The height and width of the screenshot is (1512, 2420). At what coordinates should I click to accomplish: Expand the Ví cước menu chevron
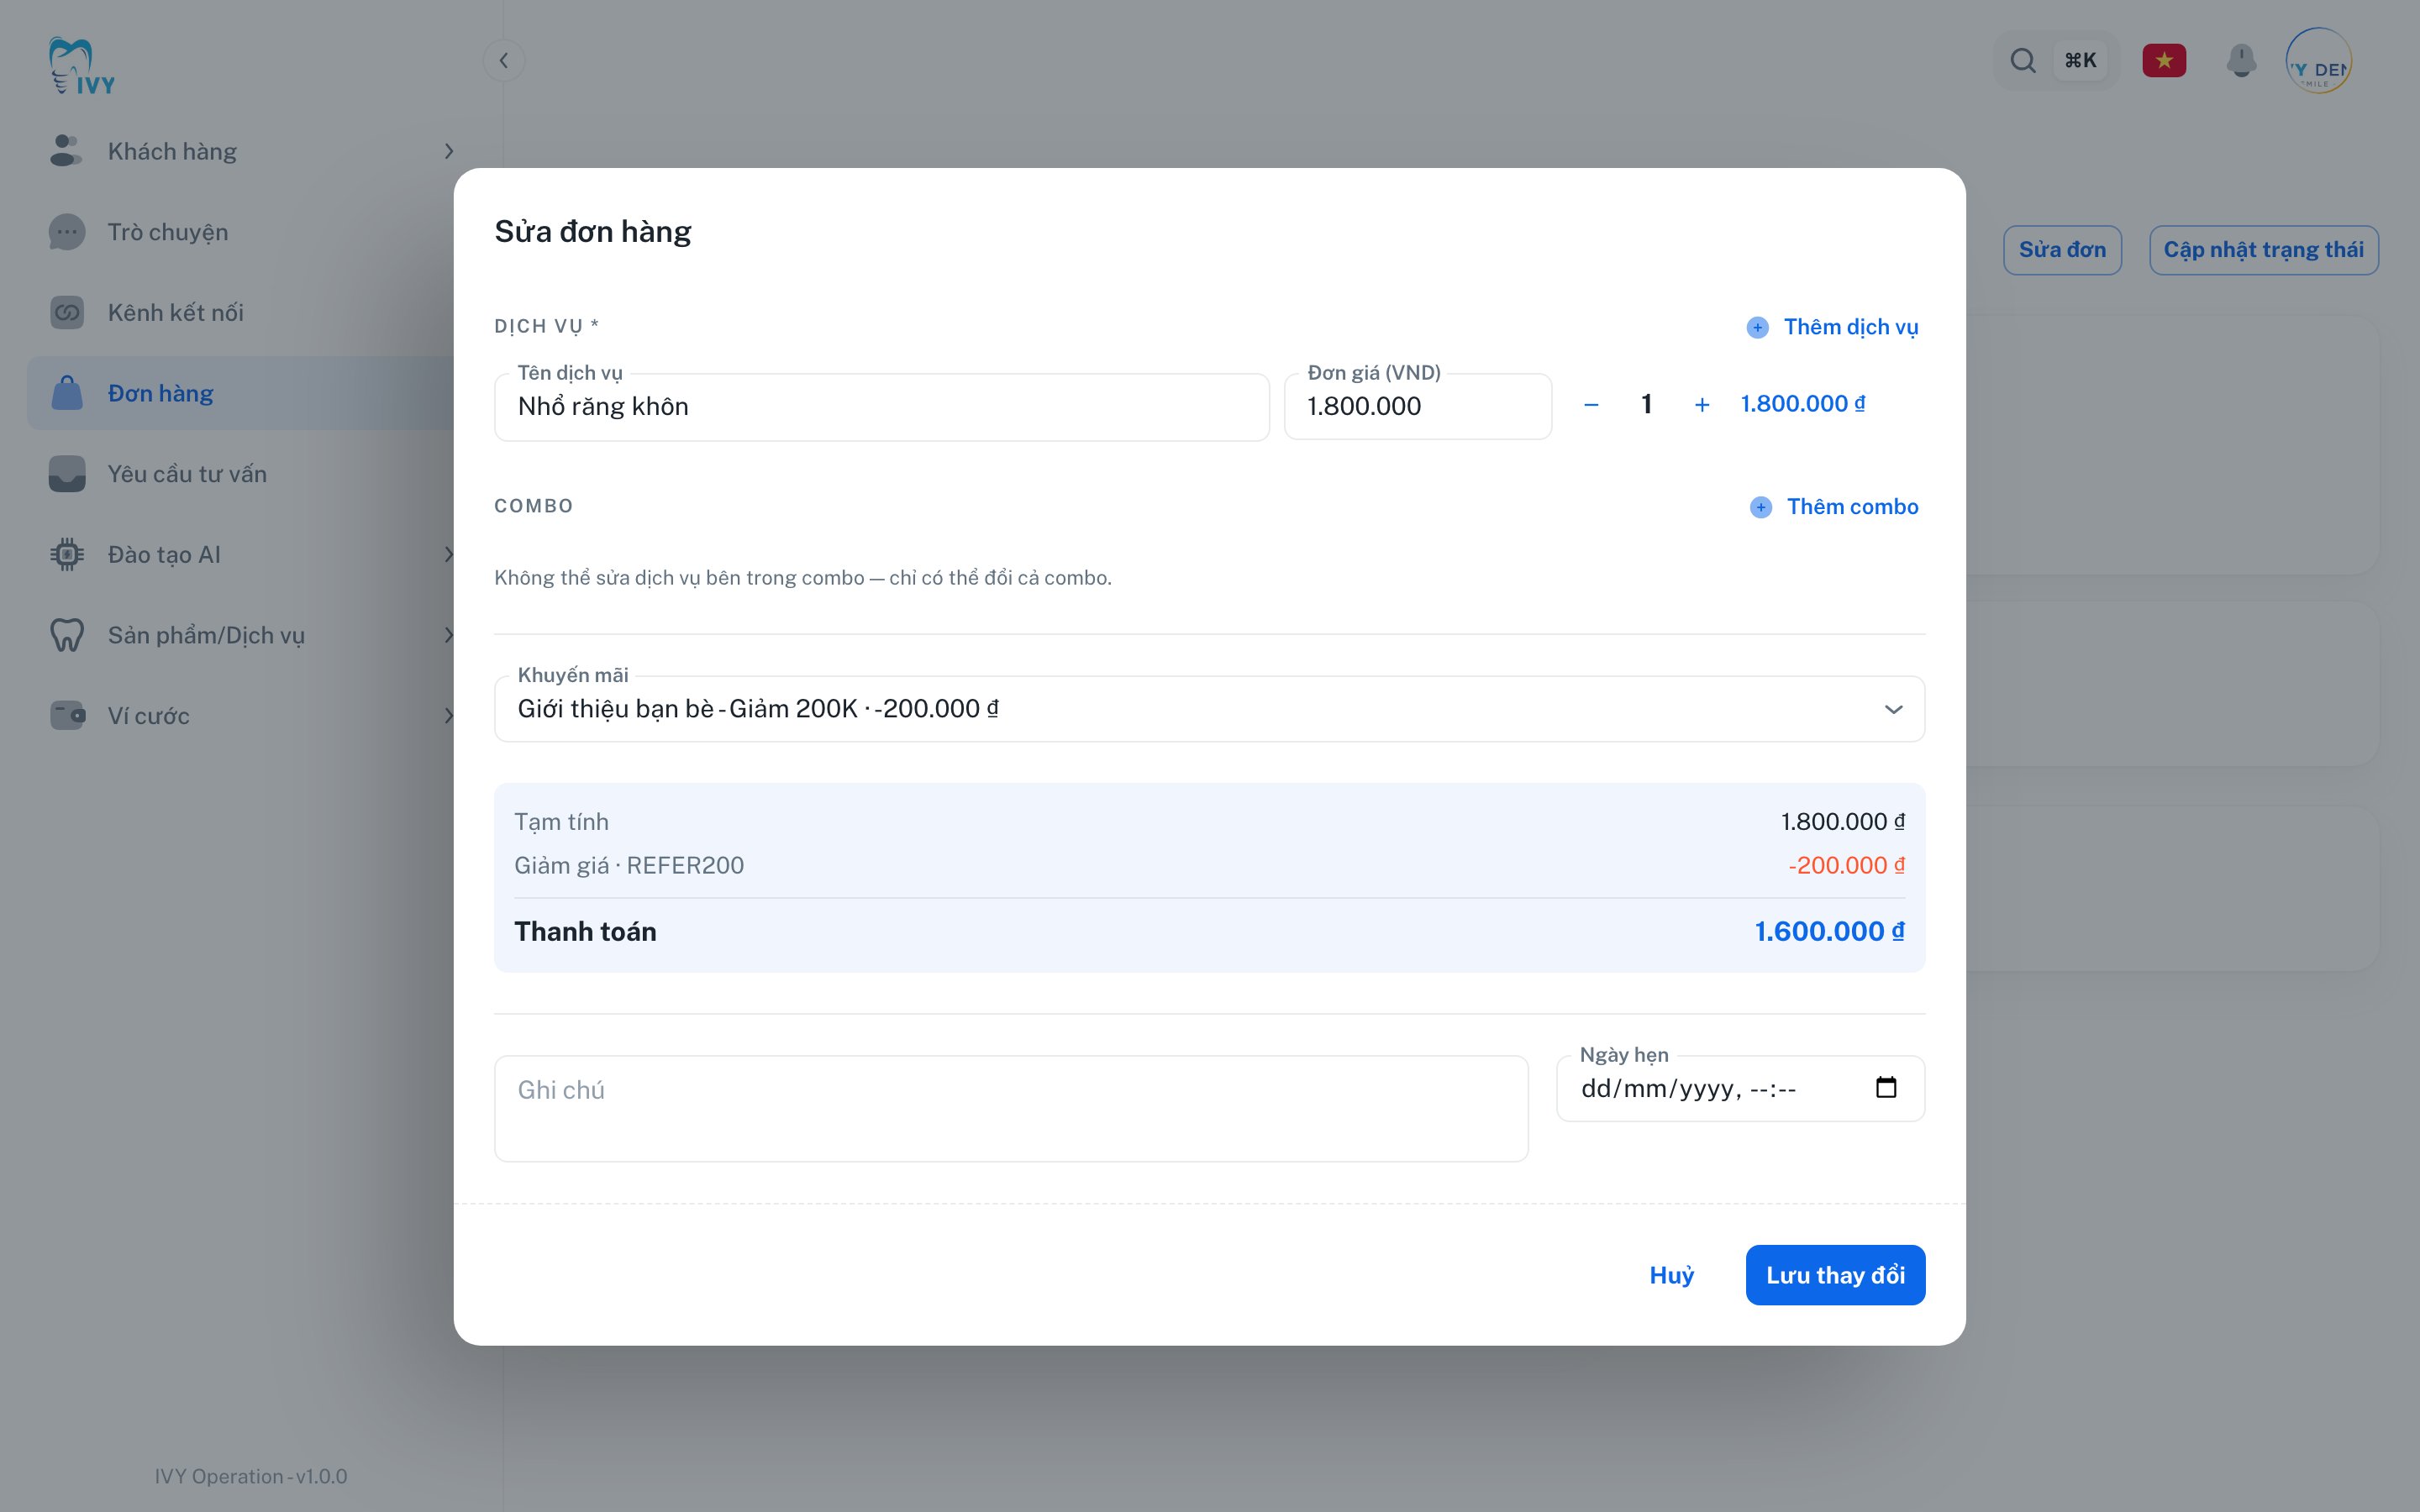point(448,716)
